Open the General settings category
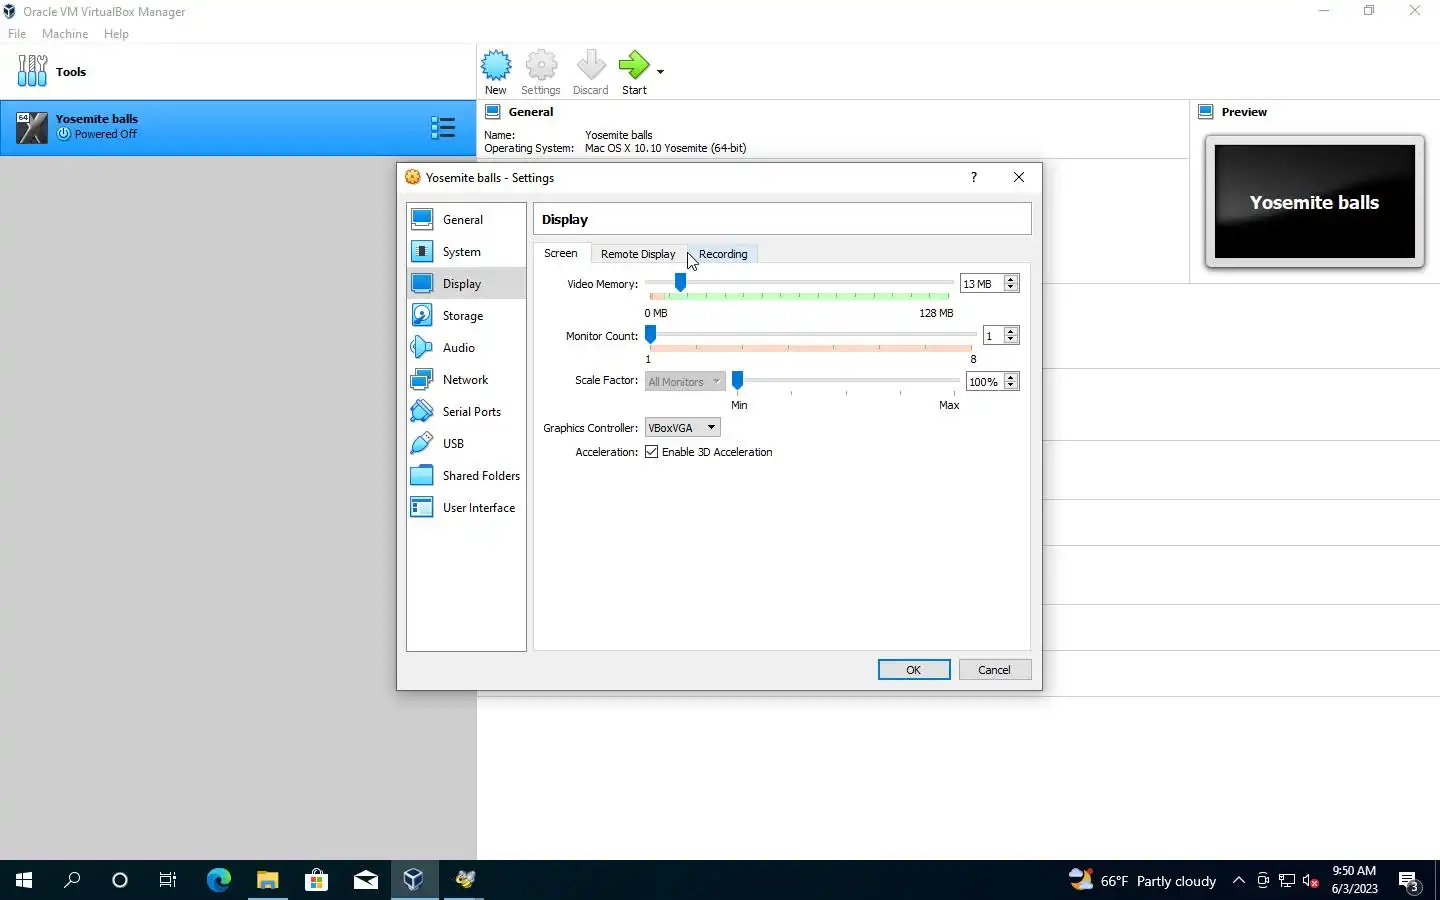Viewport: 1440px width, 900px height. [x=466, y=220]
